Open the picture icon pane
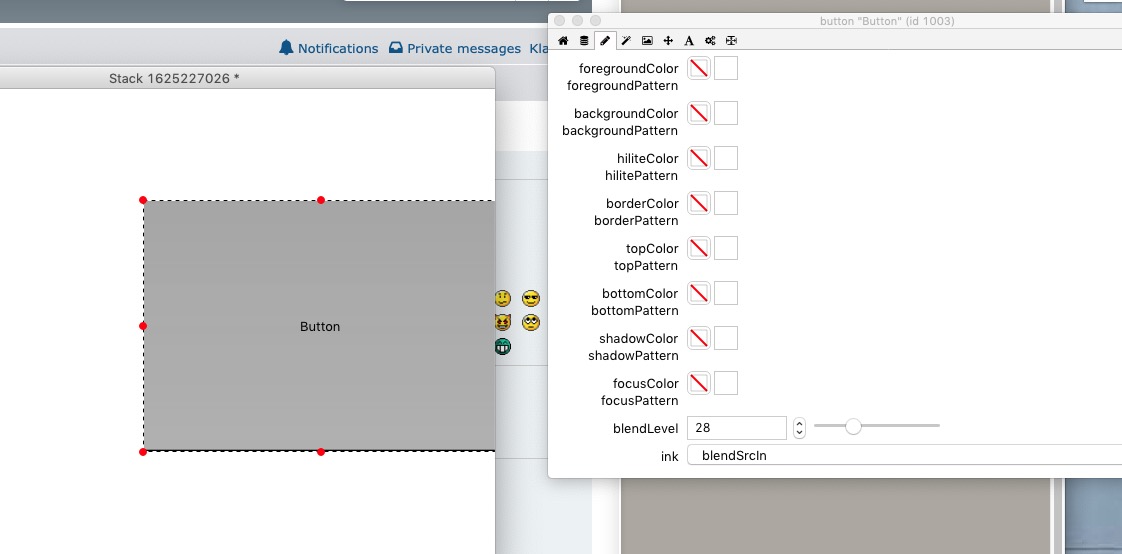Image resolution: width=1122 pixels, height=554 pixels. tap(647, 41)
